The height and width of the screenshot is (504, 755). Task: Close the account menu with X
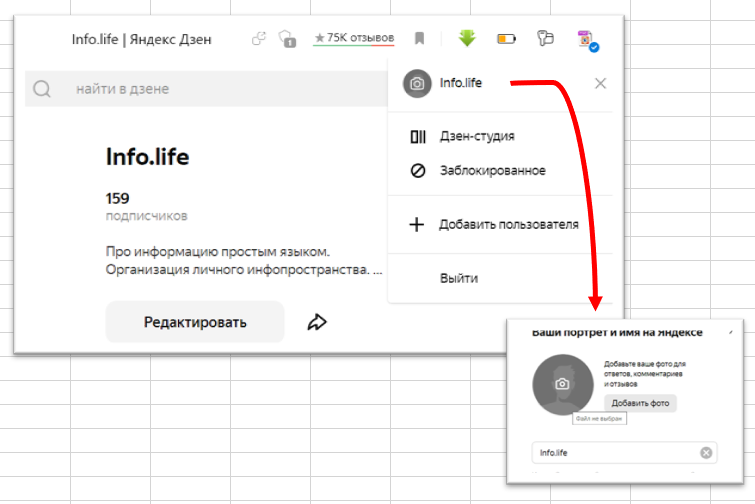pyautogui.click(x=600, y=83)
